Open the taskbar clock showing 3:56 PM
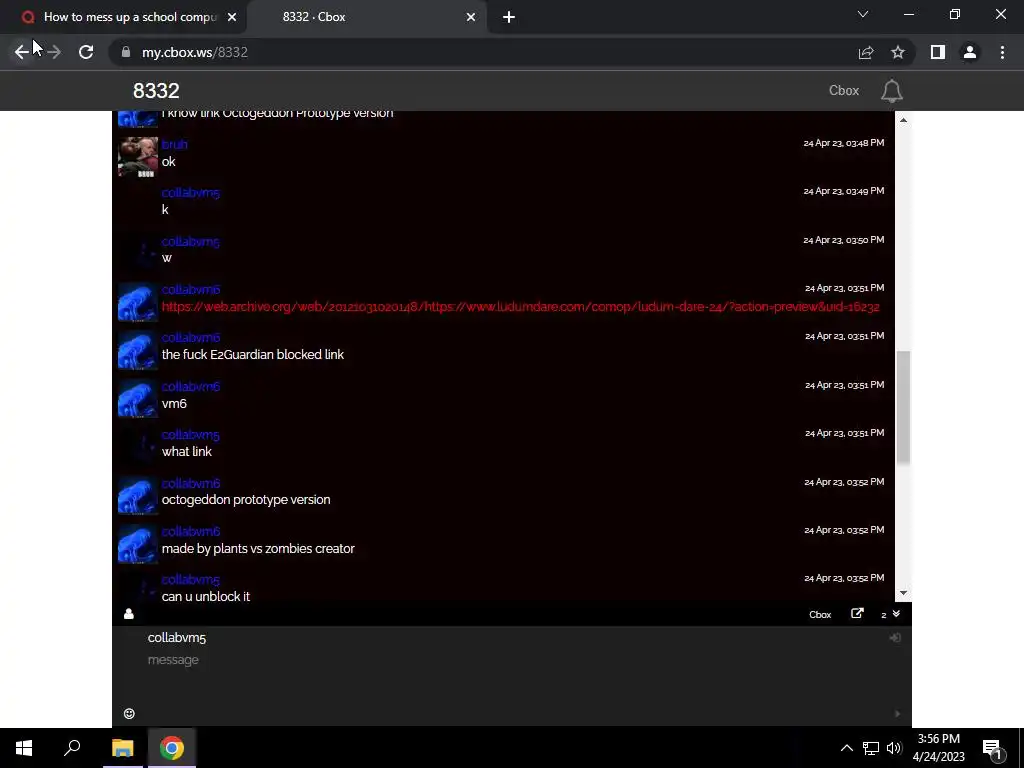The height and width of the screenshot is (768, 1024). pos(938,748)
